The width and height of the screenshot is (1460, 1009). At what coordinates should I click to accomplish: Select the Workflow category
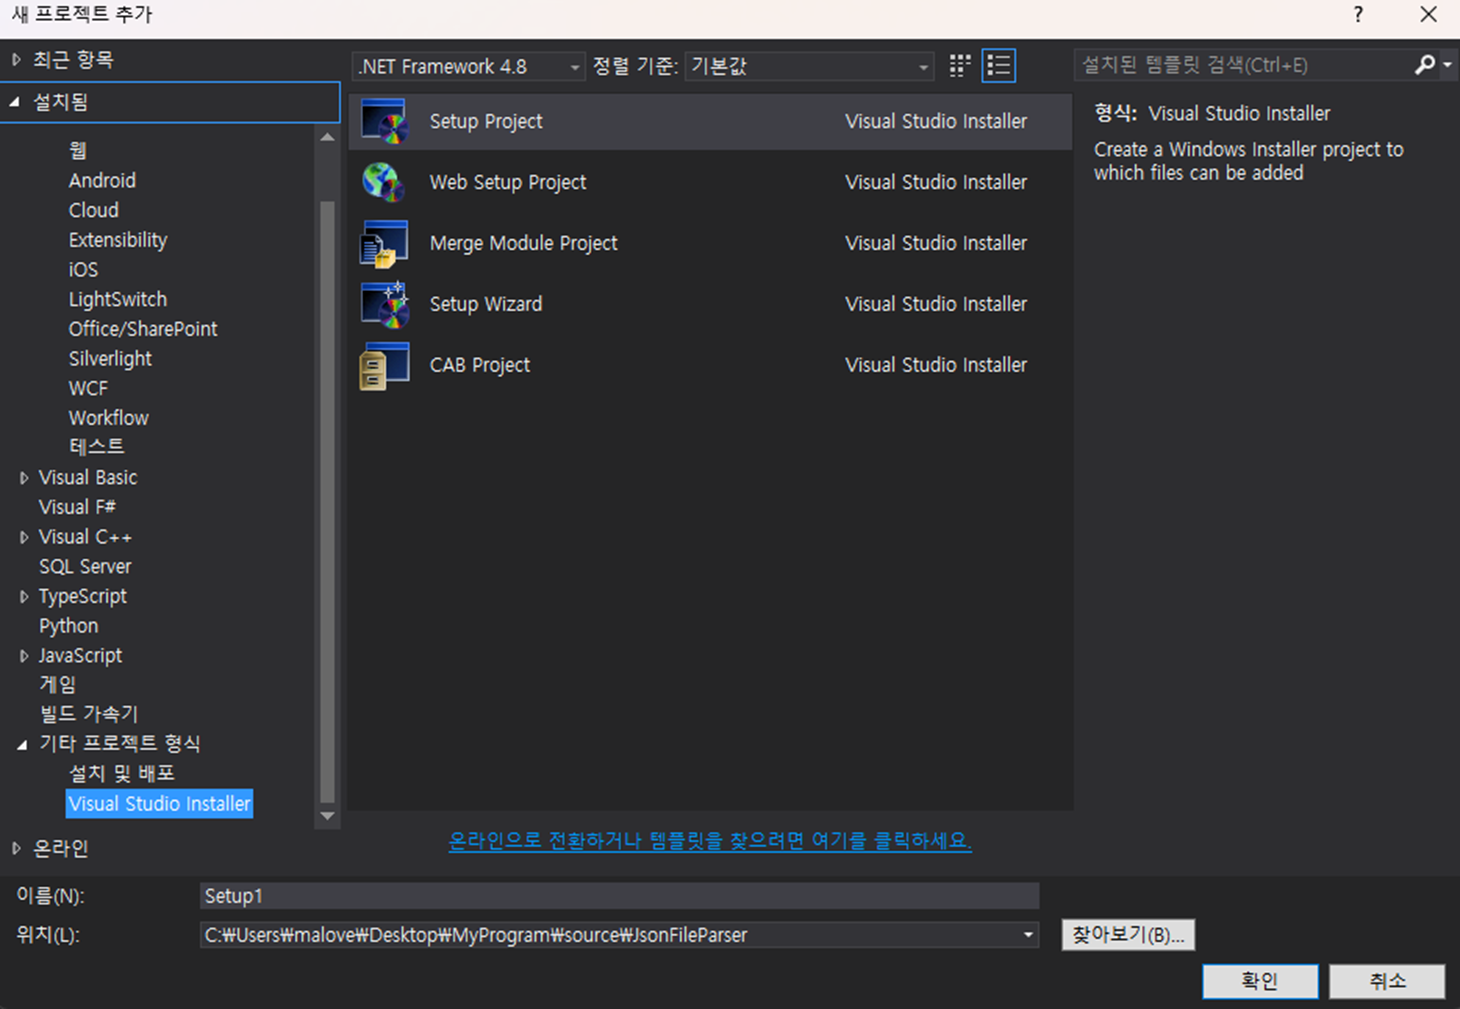point(108,418)
